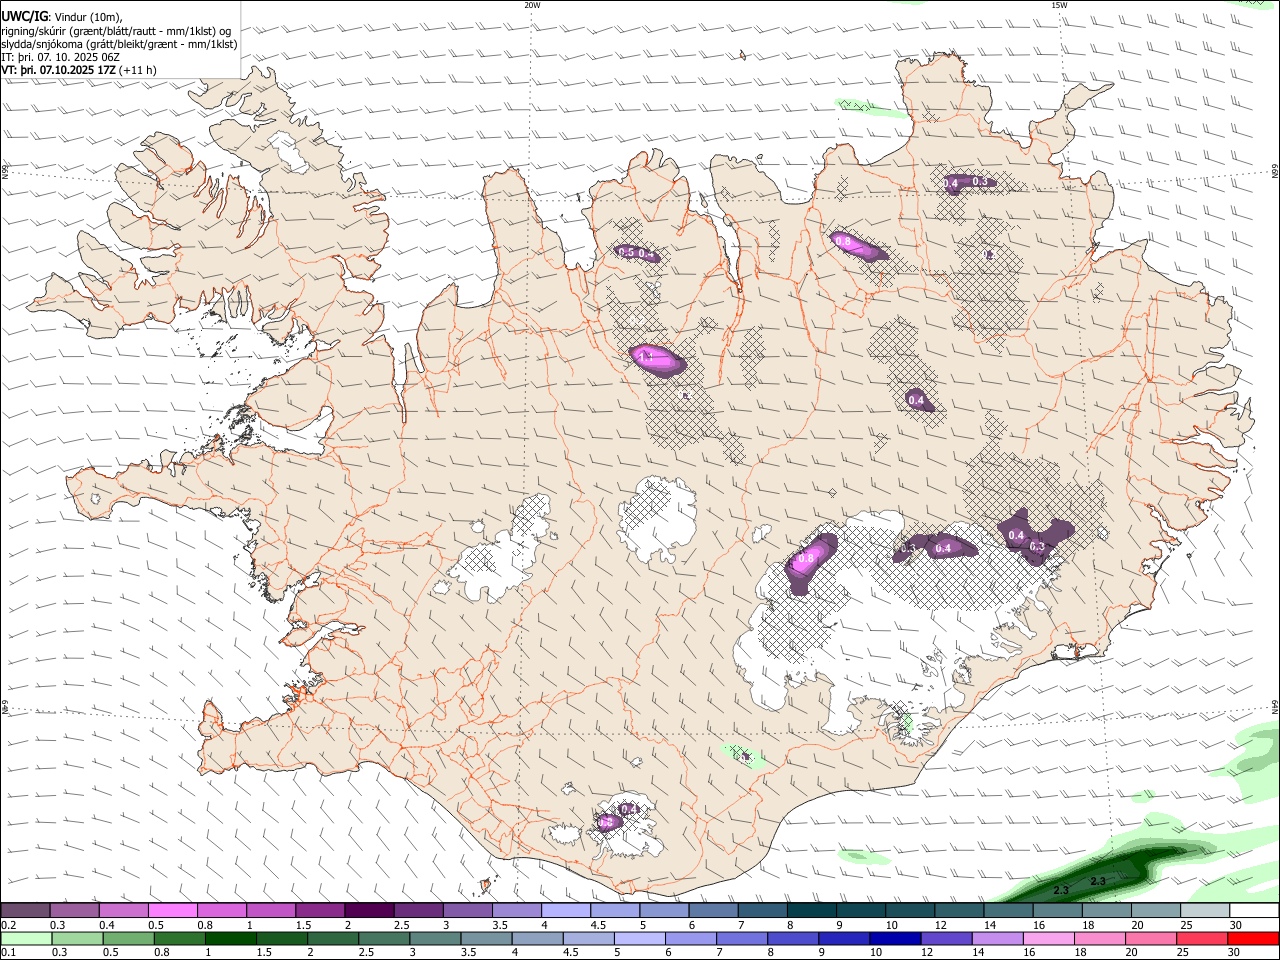The width and height of the screenshot is (1280, 960).
Task: Click the pale lavender 5 swatch, bottom legend row
Action: [x=640, y=939]
